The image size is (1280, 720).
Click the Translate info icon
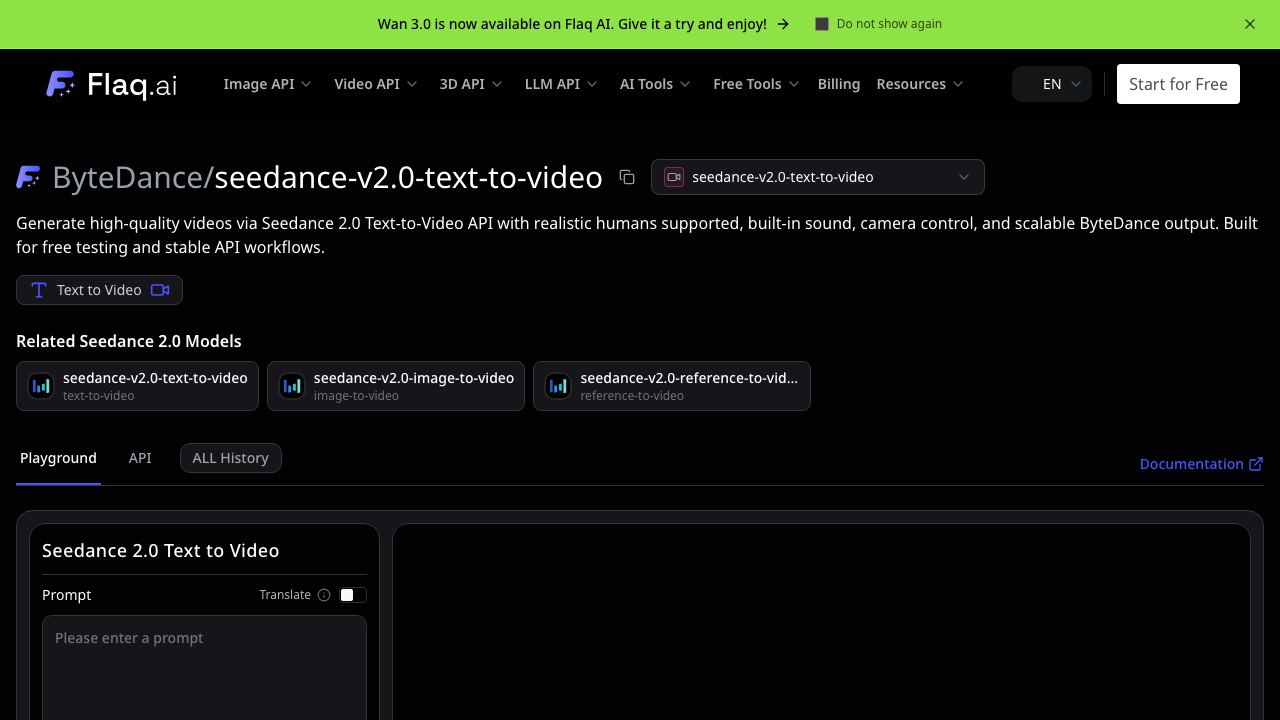pos(324,595)
